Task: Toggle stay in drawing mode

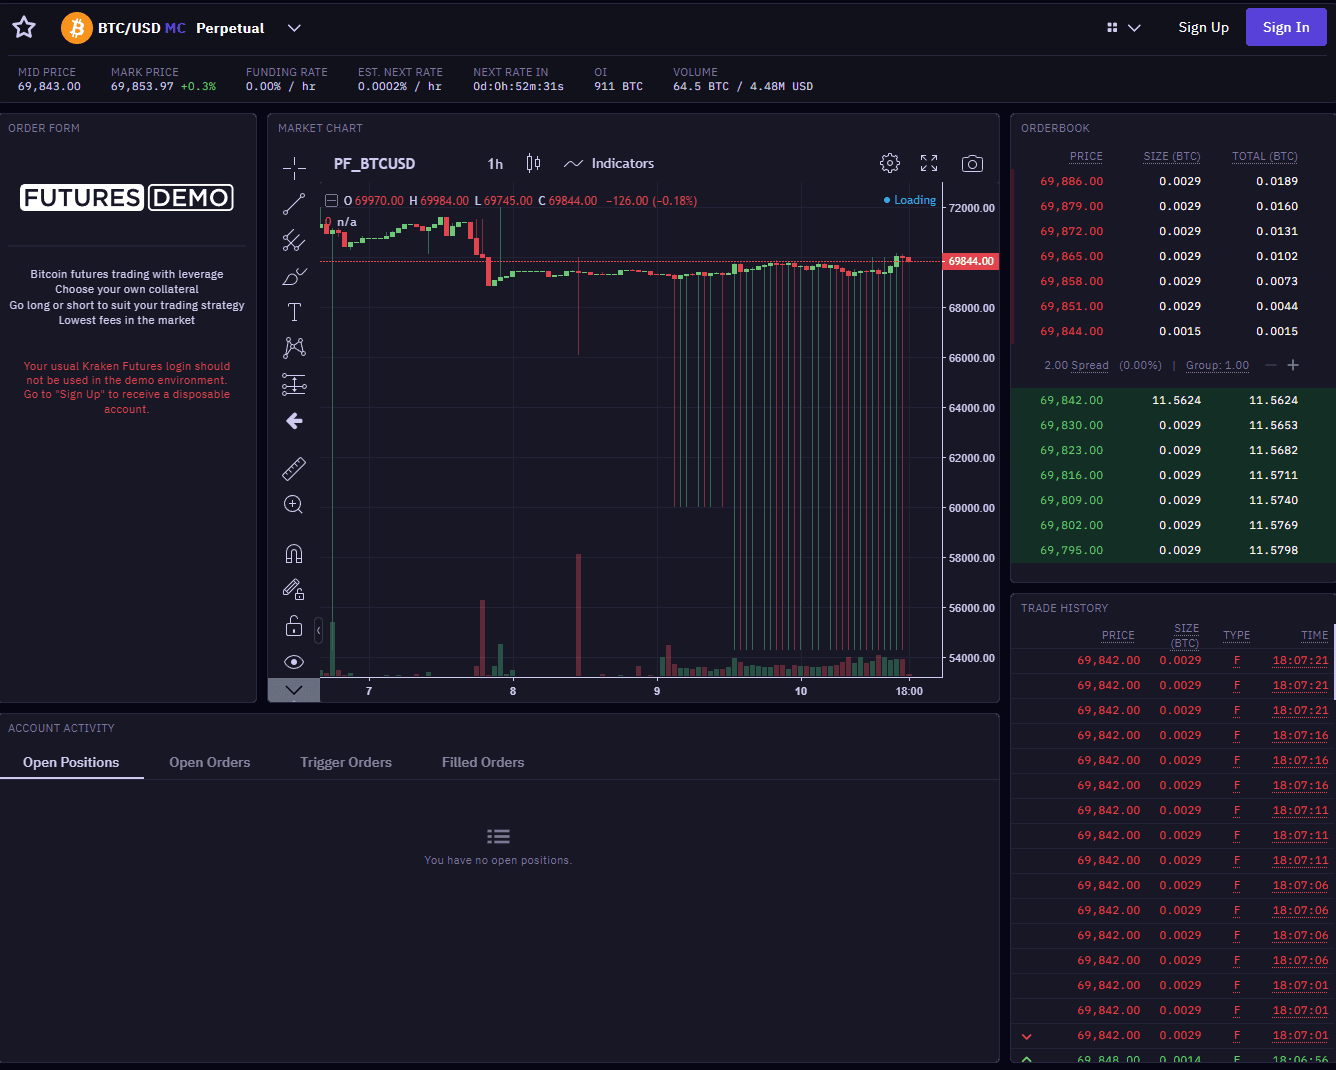Action: pyautogui.click(x=294, y=590)
